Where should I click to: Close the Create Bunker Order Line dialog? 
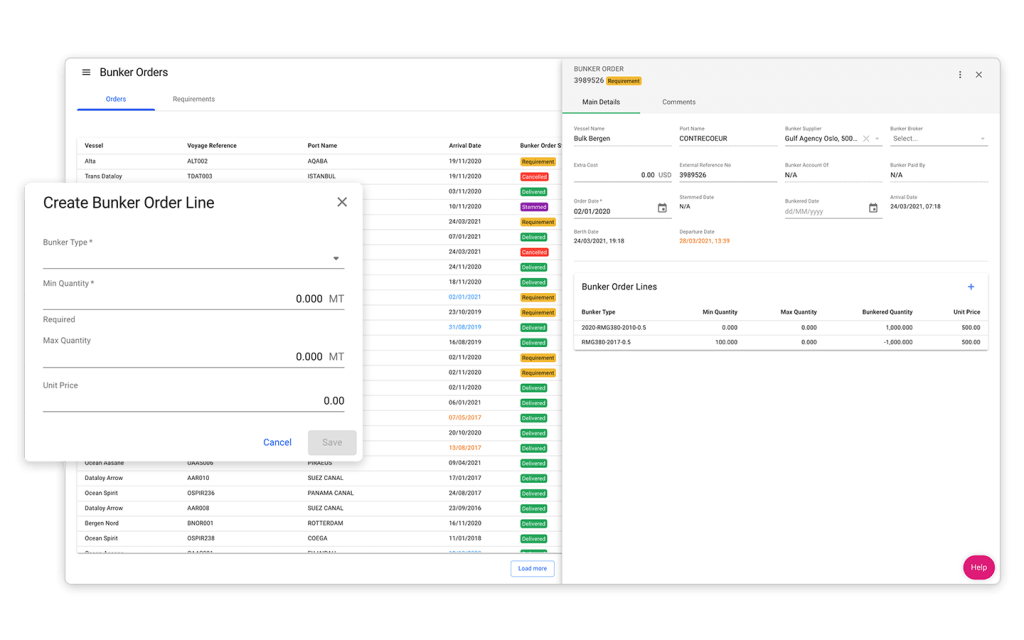point(342,201)
